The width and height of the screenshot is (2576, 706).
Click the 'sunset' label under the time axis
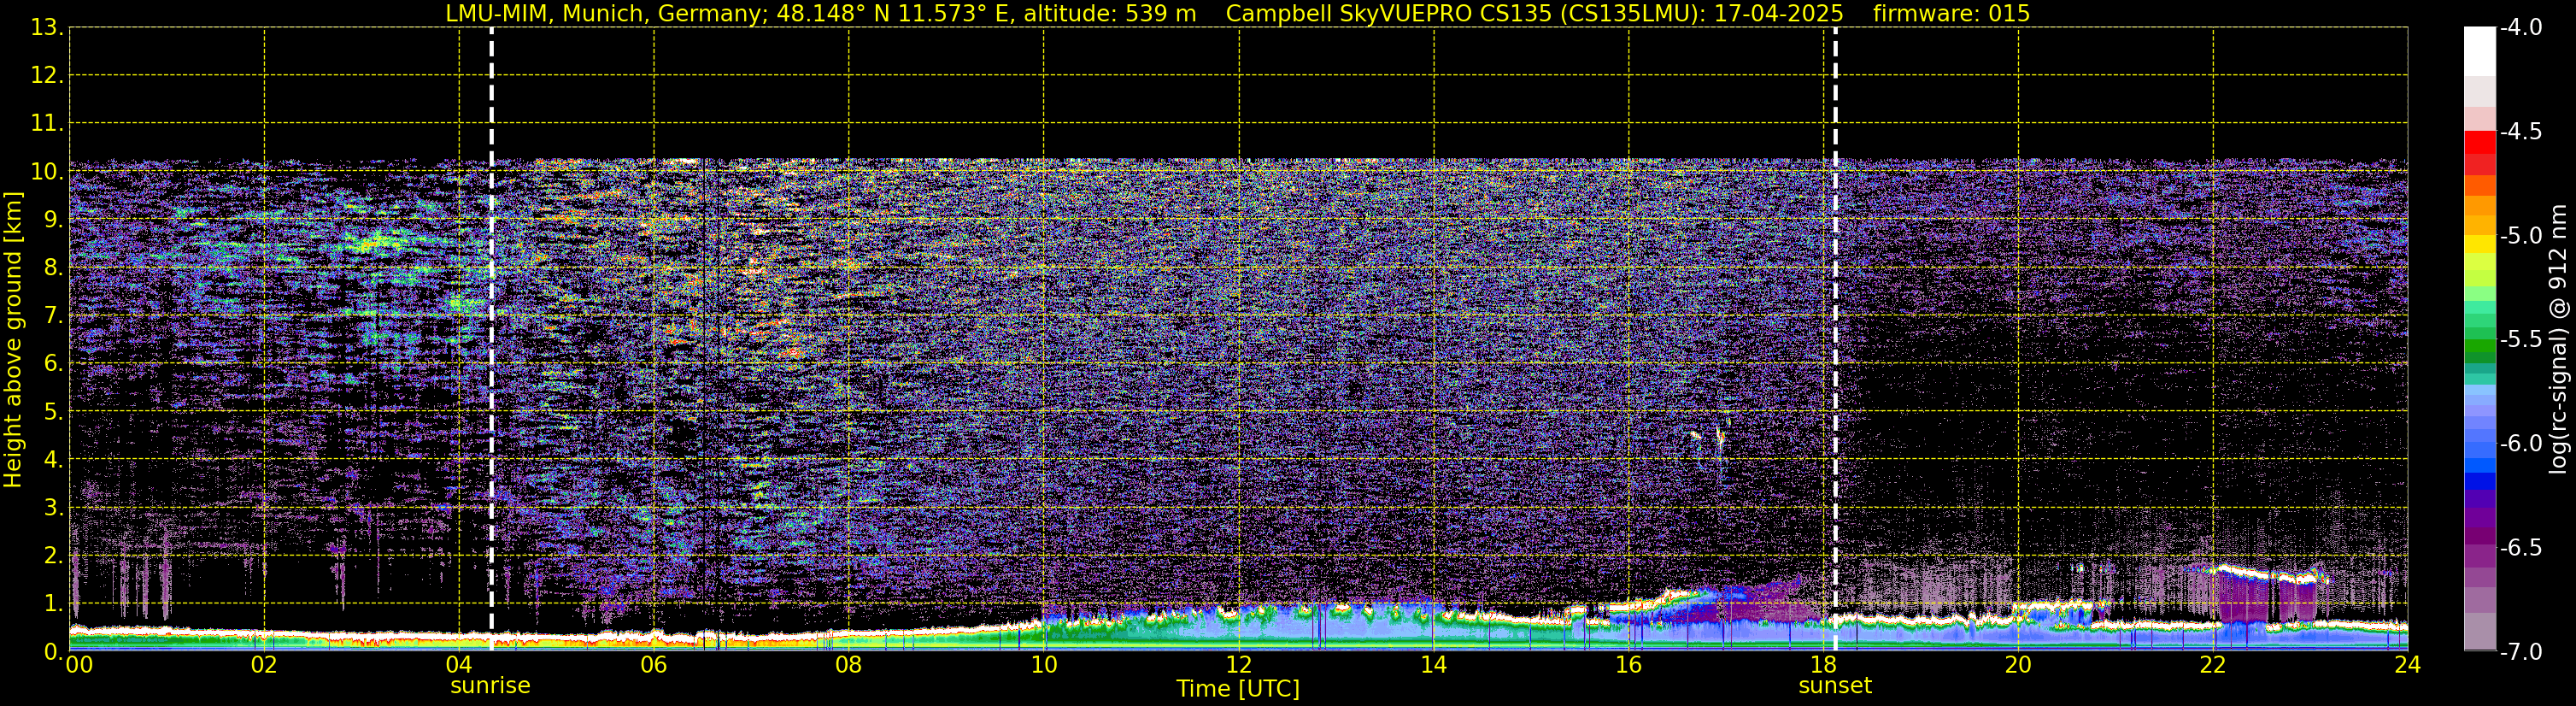tap(1835, 685)
